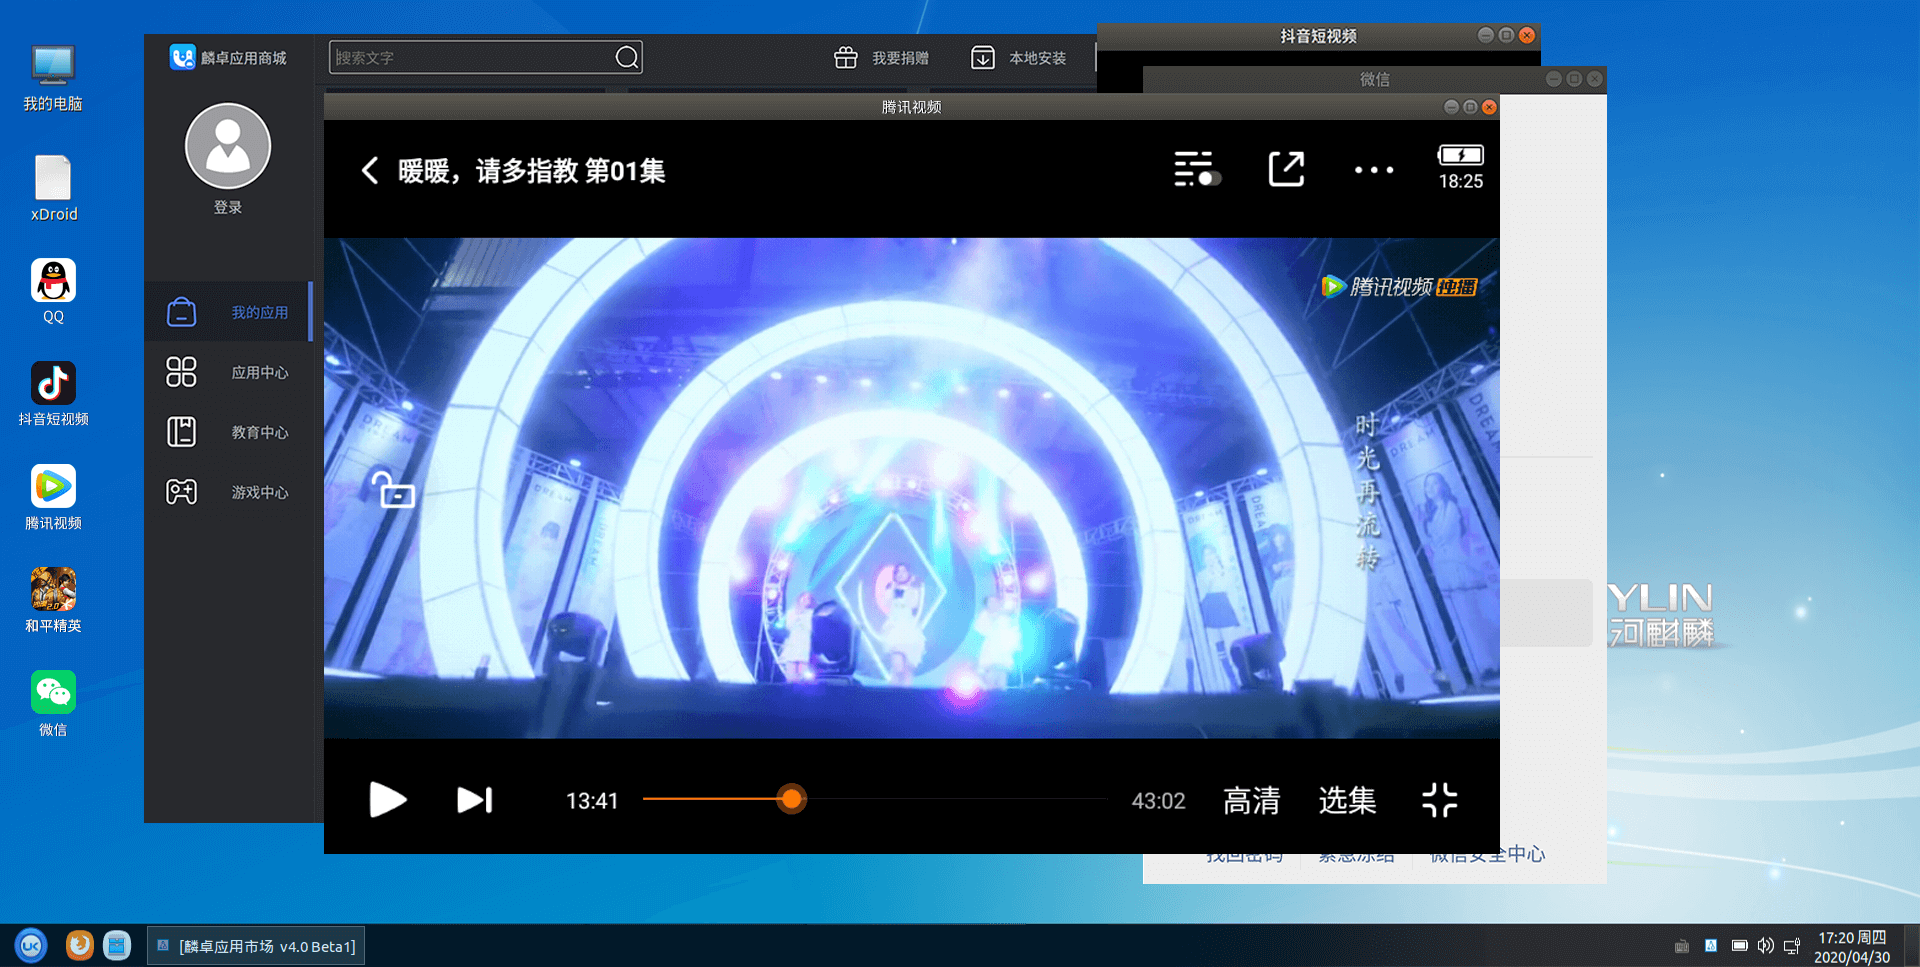Launch Firefox from the taskbar
Viewport: 1920px width, 967px height.
(79, 945)
